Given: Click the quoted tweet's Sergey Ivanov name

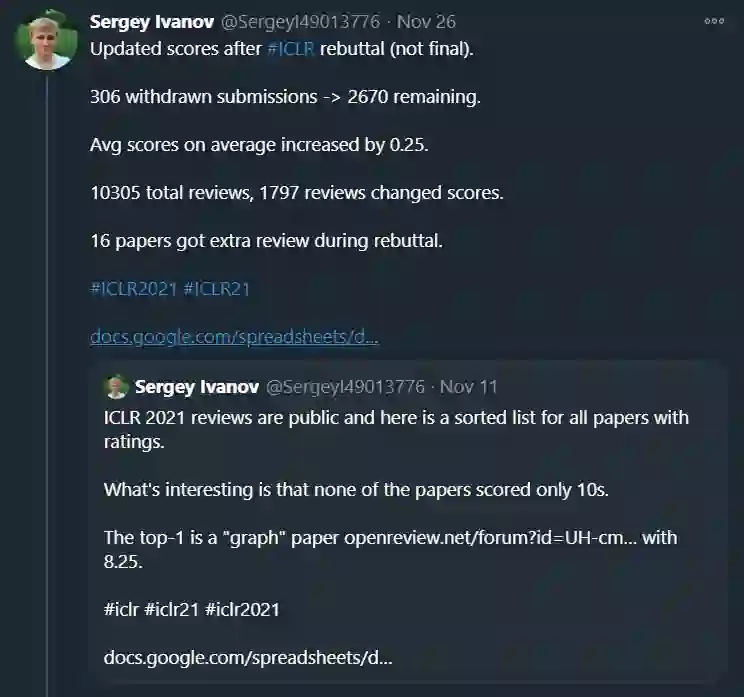Looking at the screenshot, I should click(x=194, y=387).
